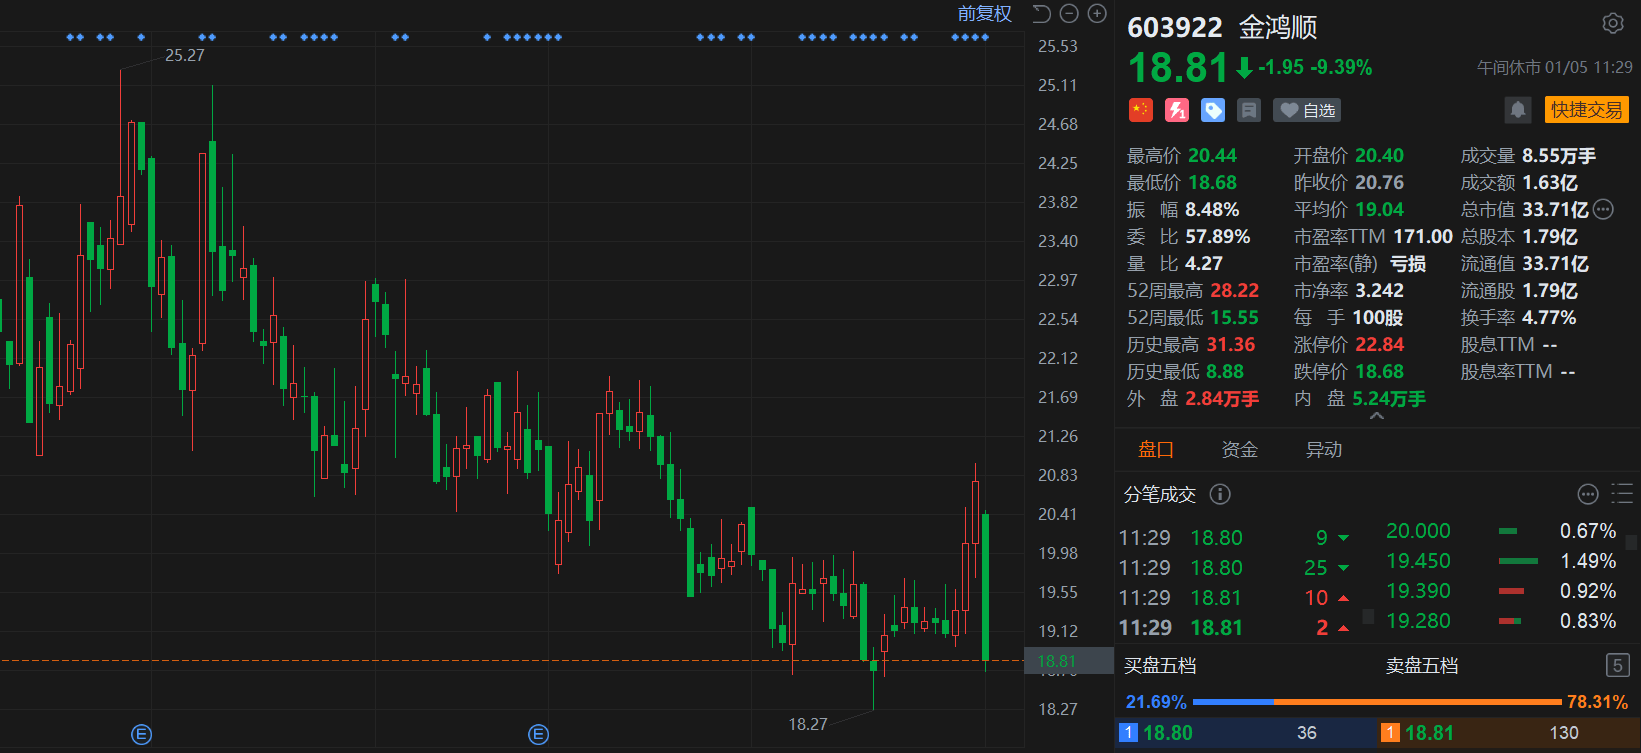Screen dimensions: 1641x753
Task: Click the pink lightning margin icon
Action: (x=1177, y=110)
